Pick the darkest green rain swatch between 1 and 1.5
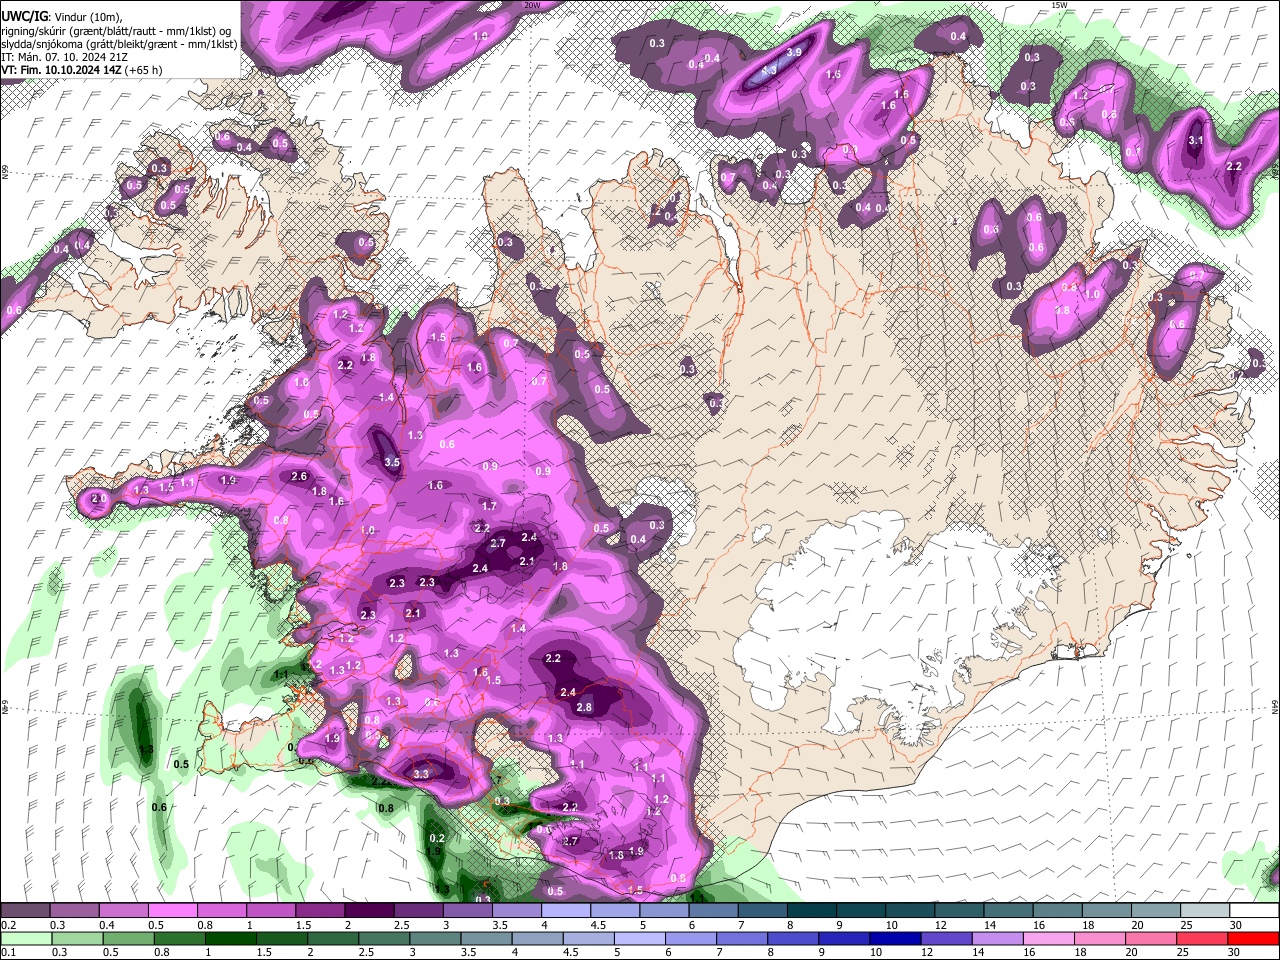Image resolution: width=1280 pixels, height=960 pixels. tap(229, 938)
